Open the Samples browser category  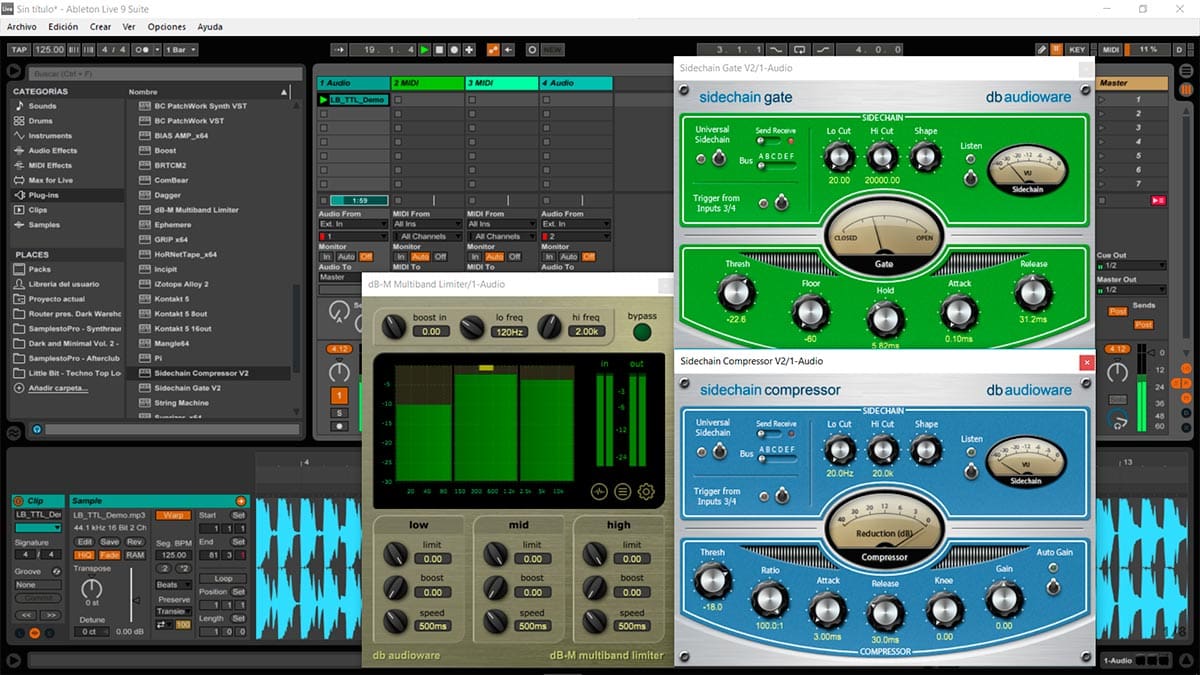tap(43, 225)
